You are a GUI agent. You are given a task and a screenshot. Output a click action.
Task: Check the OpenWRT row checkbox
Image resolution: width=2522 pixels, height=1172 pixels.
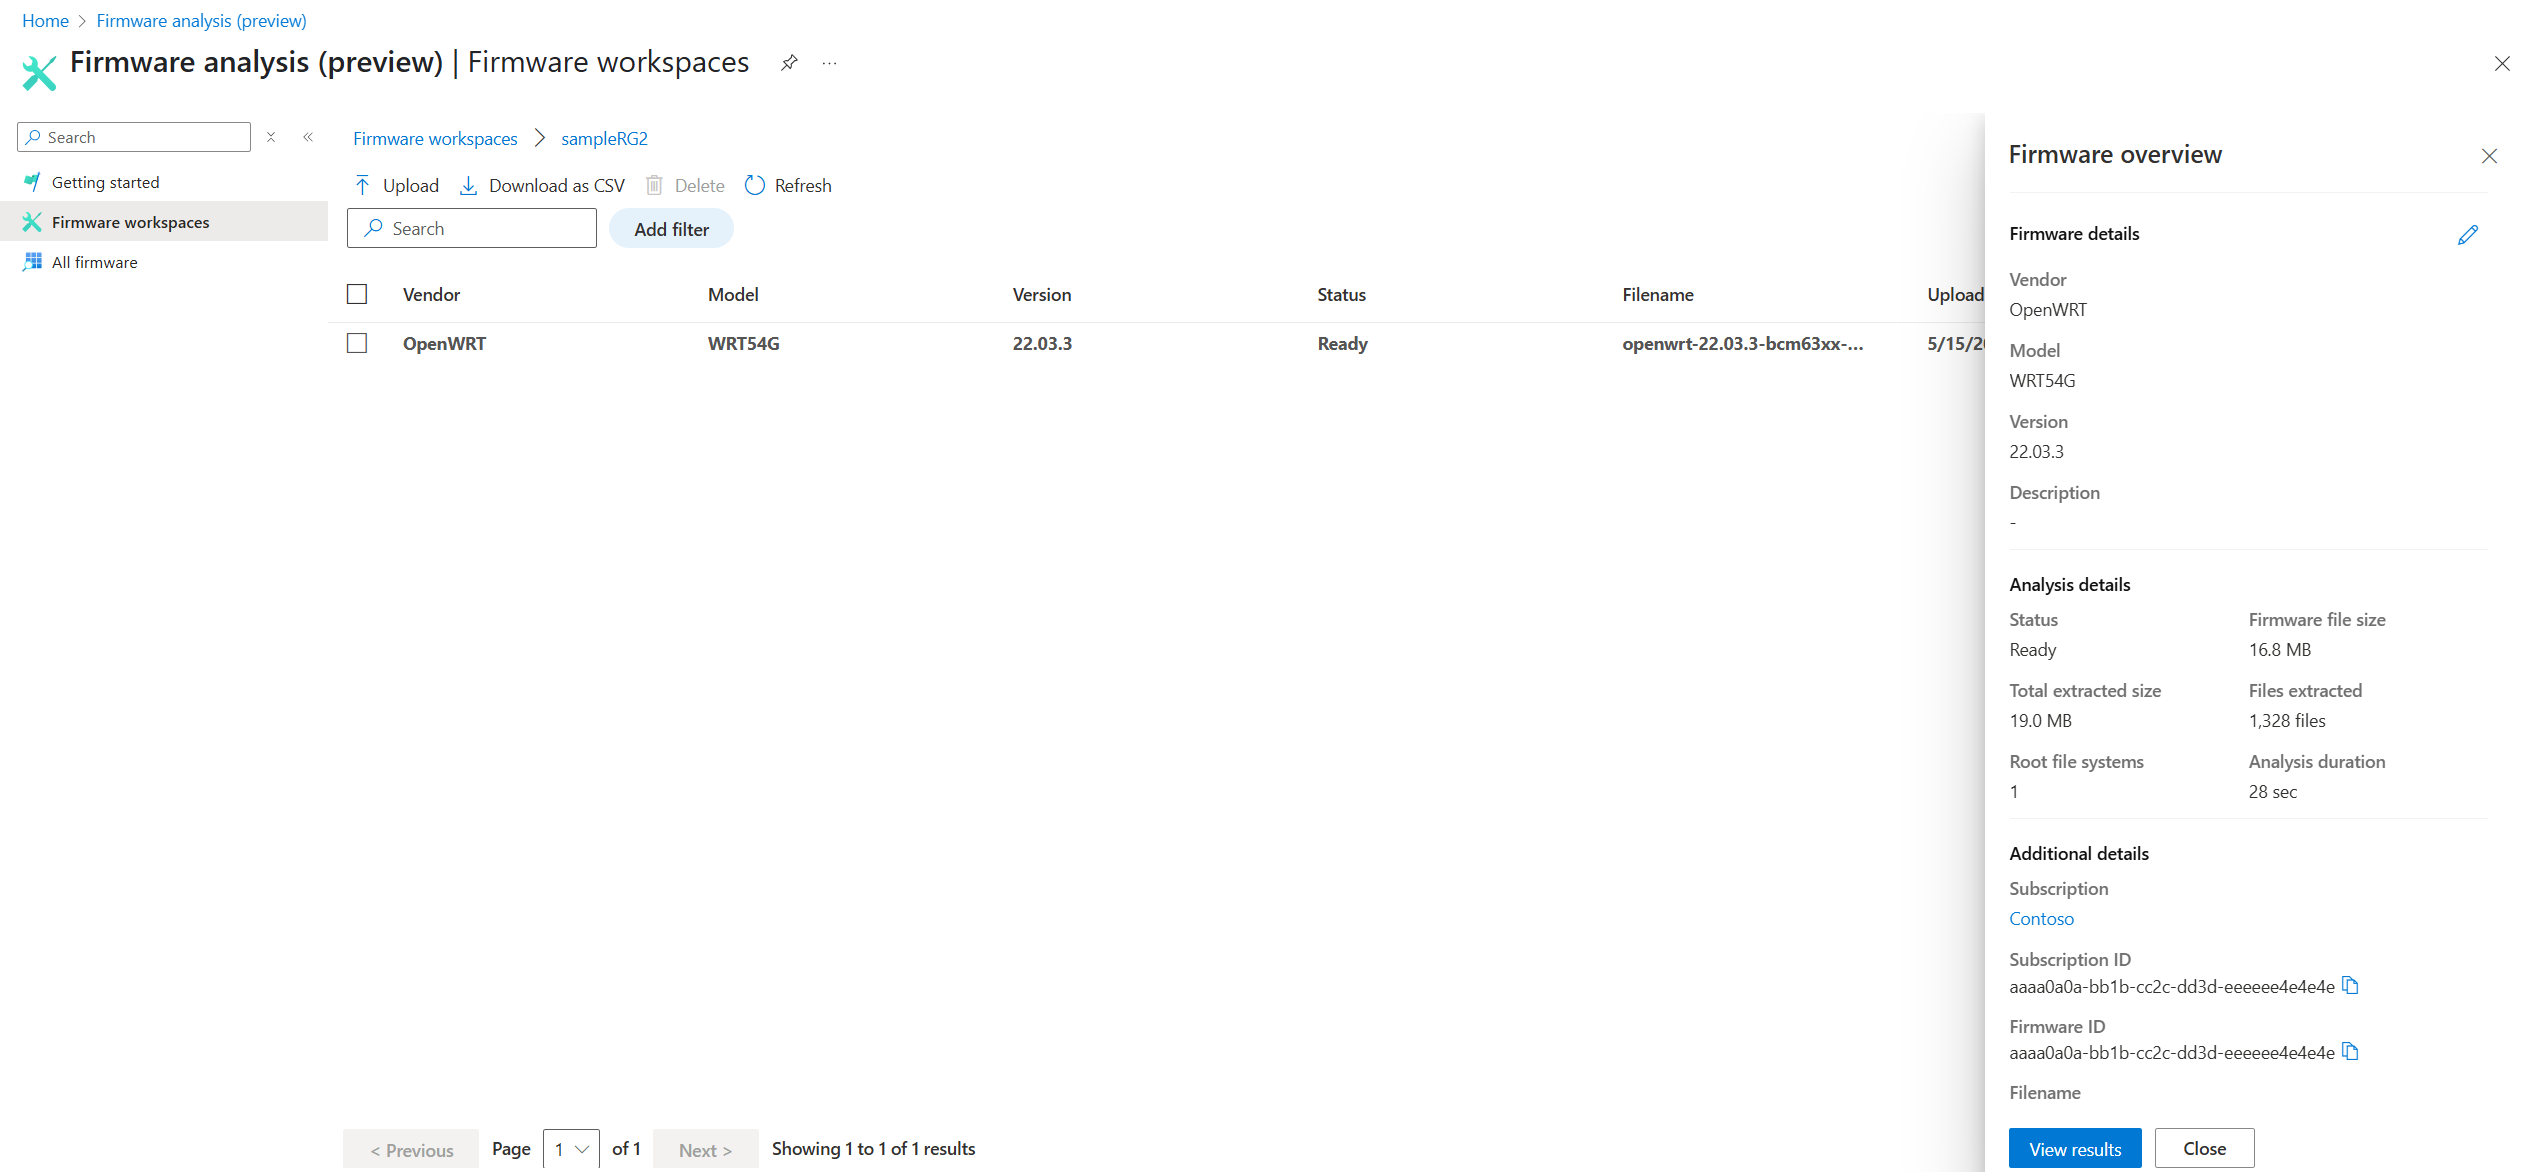[x=357, y=343]
